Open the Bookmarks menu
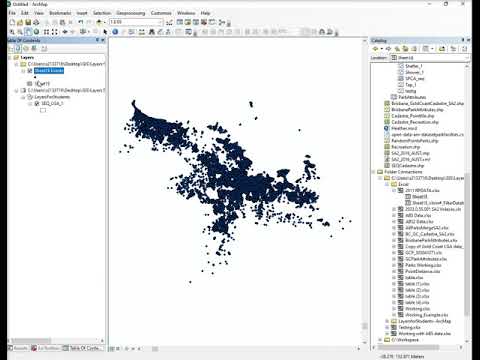480x360 pixels. [60, 13]
